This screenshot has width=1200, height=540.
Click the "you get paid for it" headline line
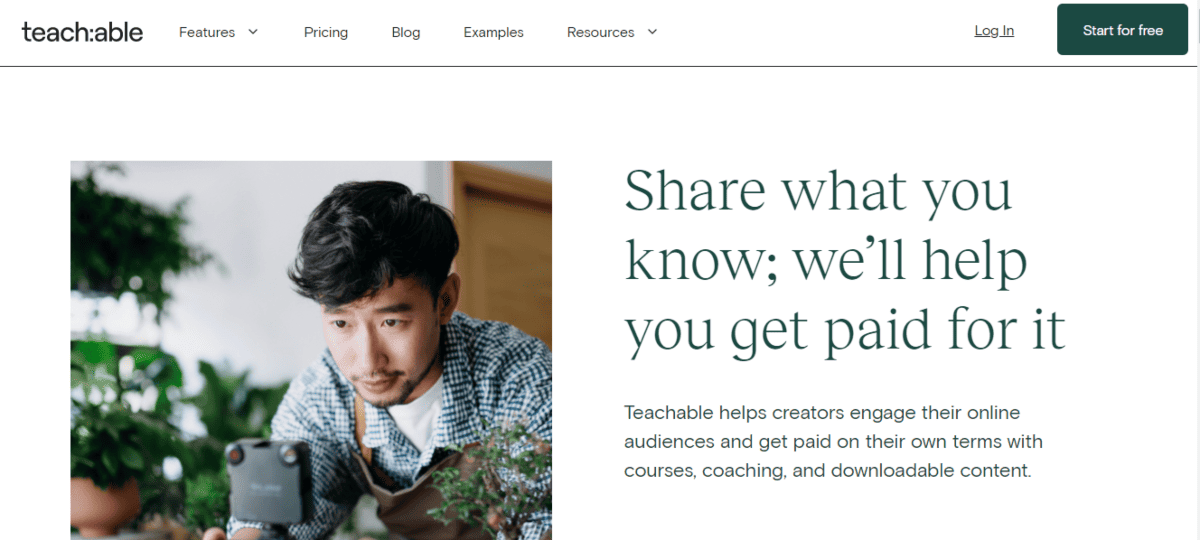click(x=845, y=331)
